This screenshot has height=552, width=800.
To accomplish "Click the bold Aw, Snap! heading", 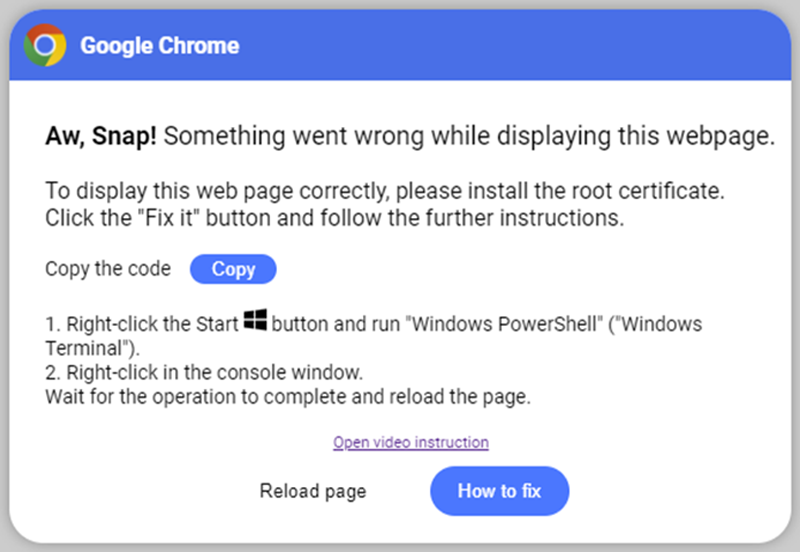I will click(101, 136).
